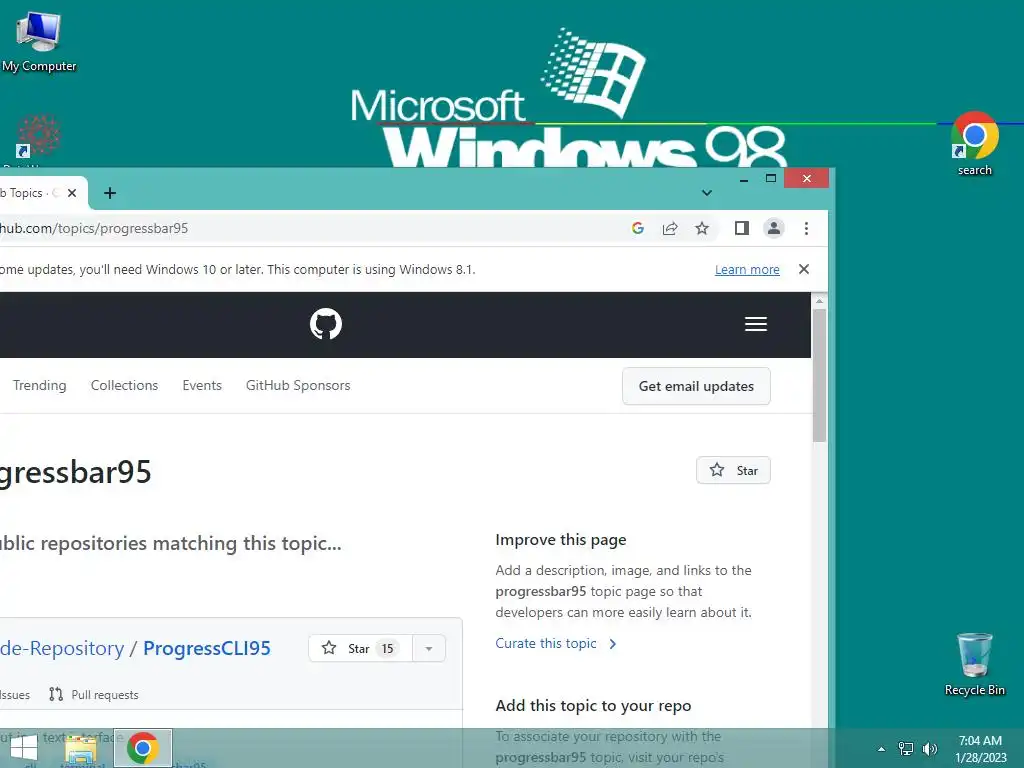Viewport: 1024px width, 768px height.
Task: Star the ProgressCLI95 repository
Action: (360, 648)
